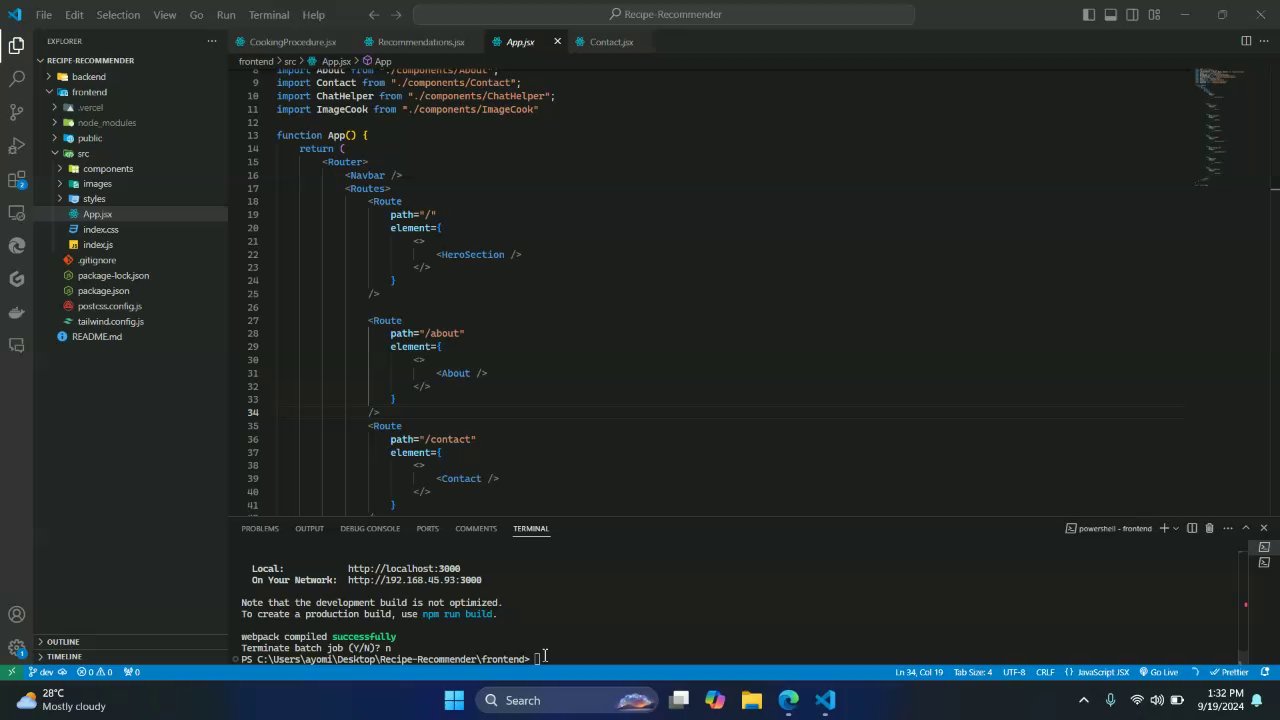
Task: Click the Recipe-Recommender command center search box
Action: click(664, 15)
